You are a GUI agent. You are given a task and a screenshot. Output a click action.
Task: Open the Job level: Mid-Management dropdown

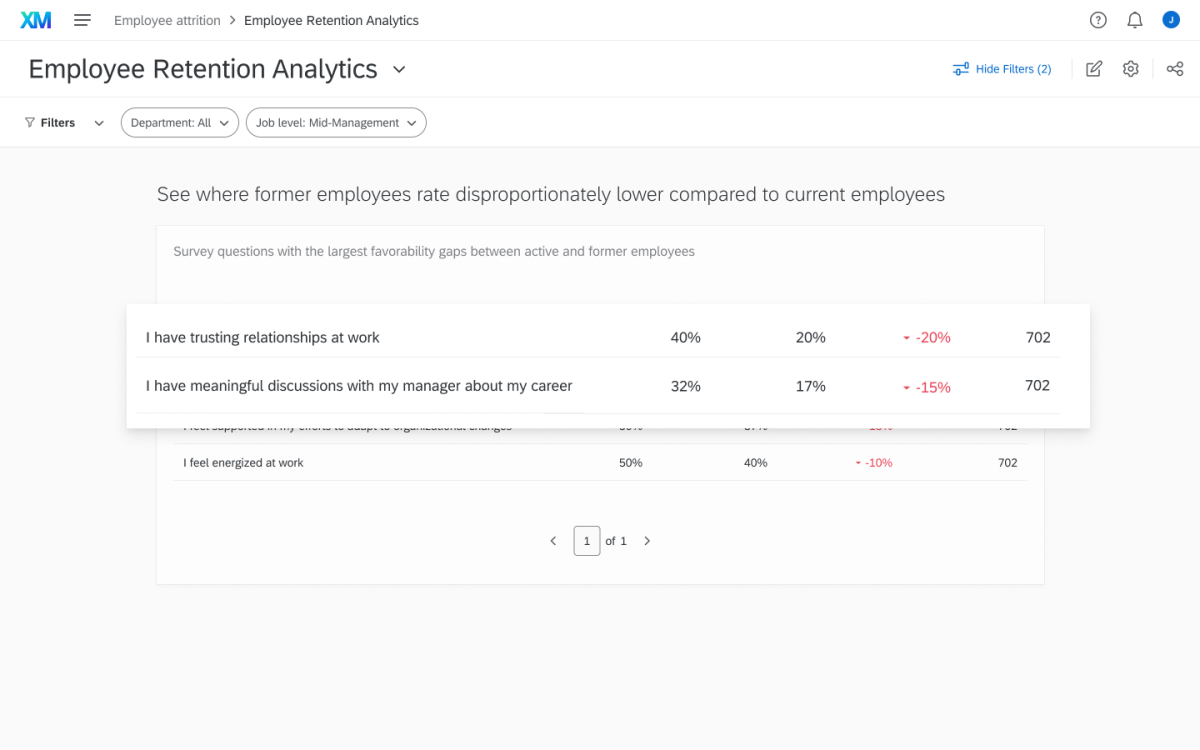[336, 122]
